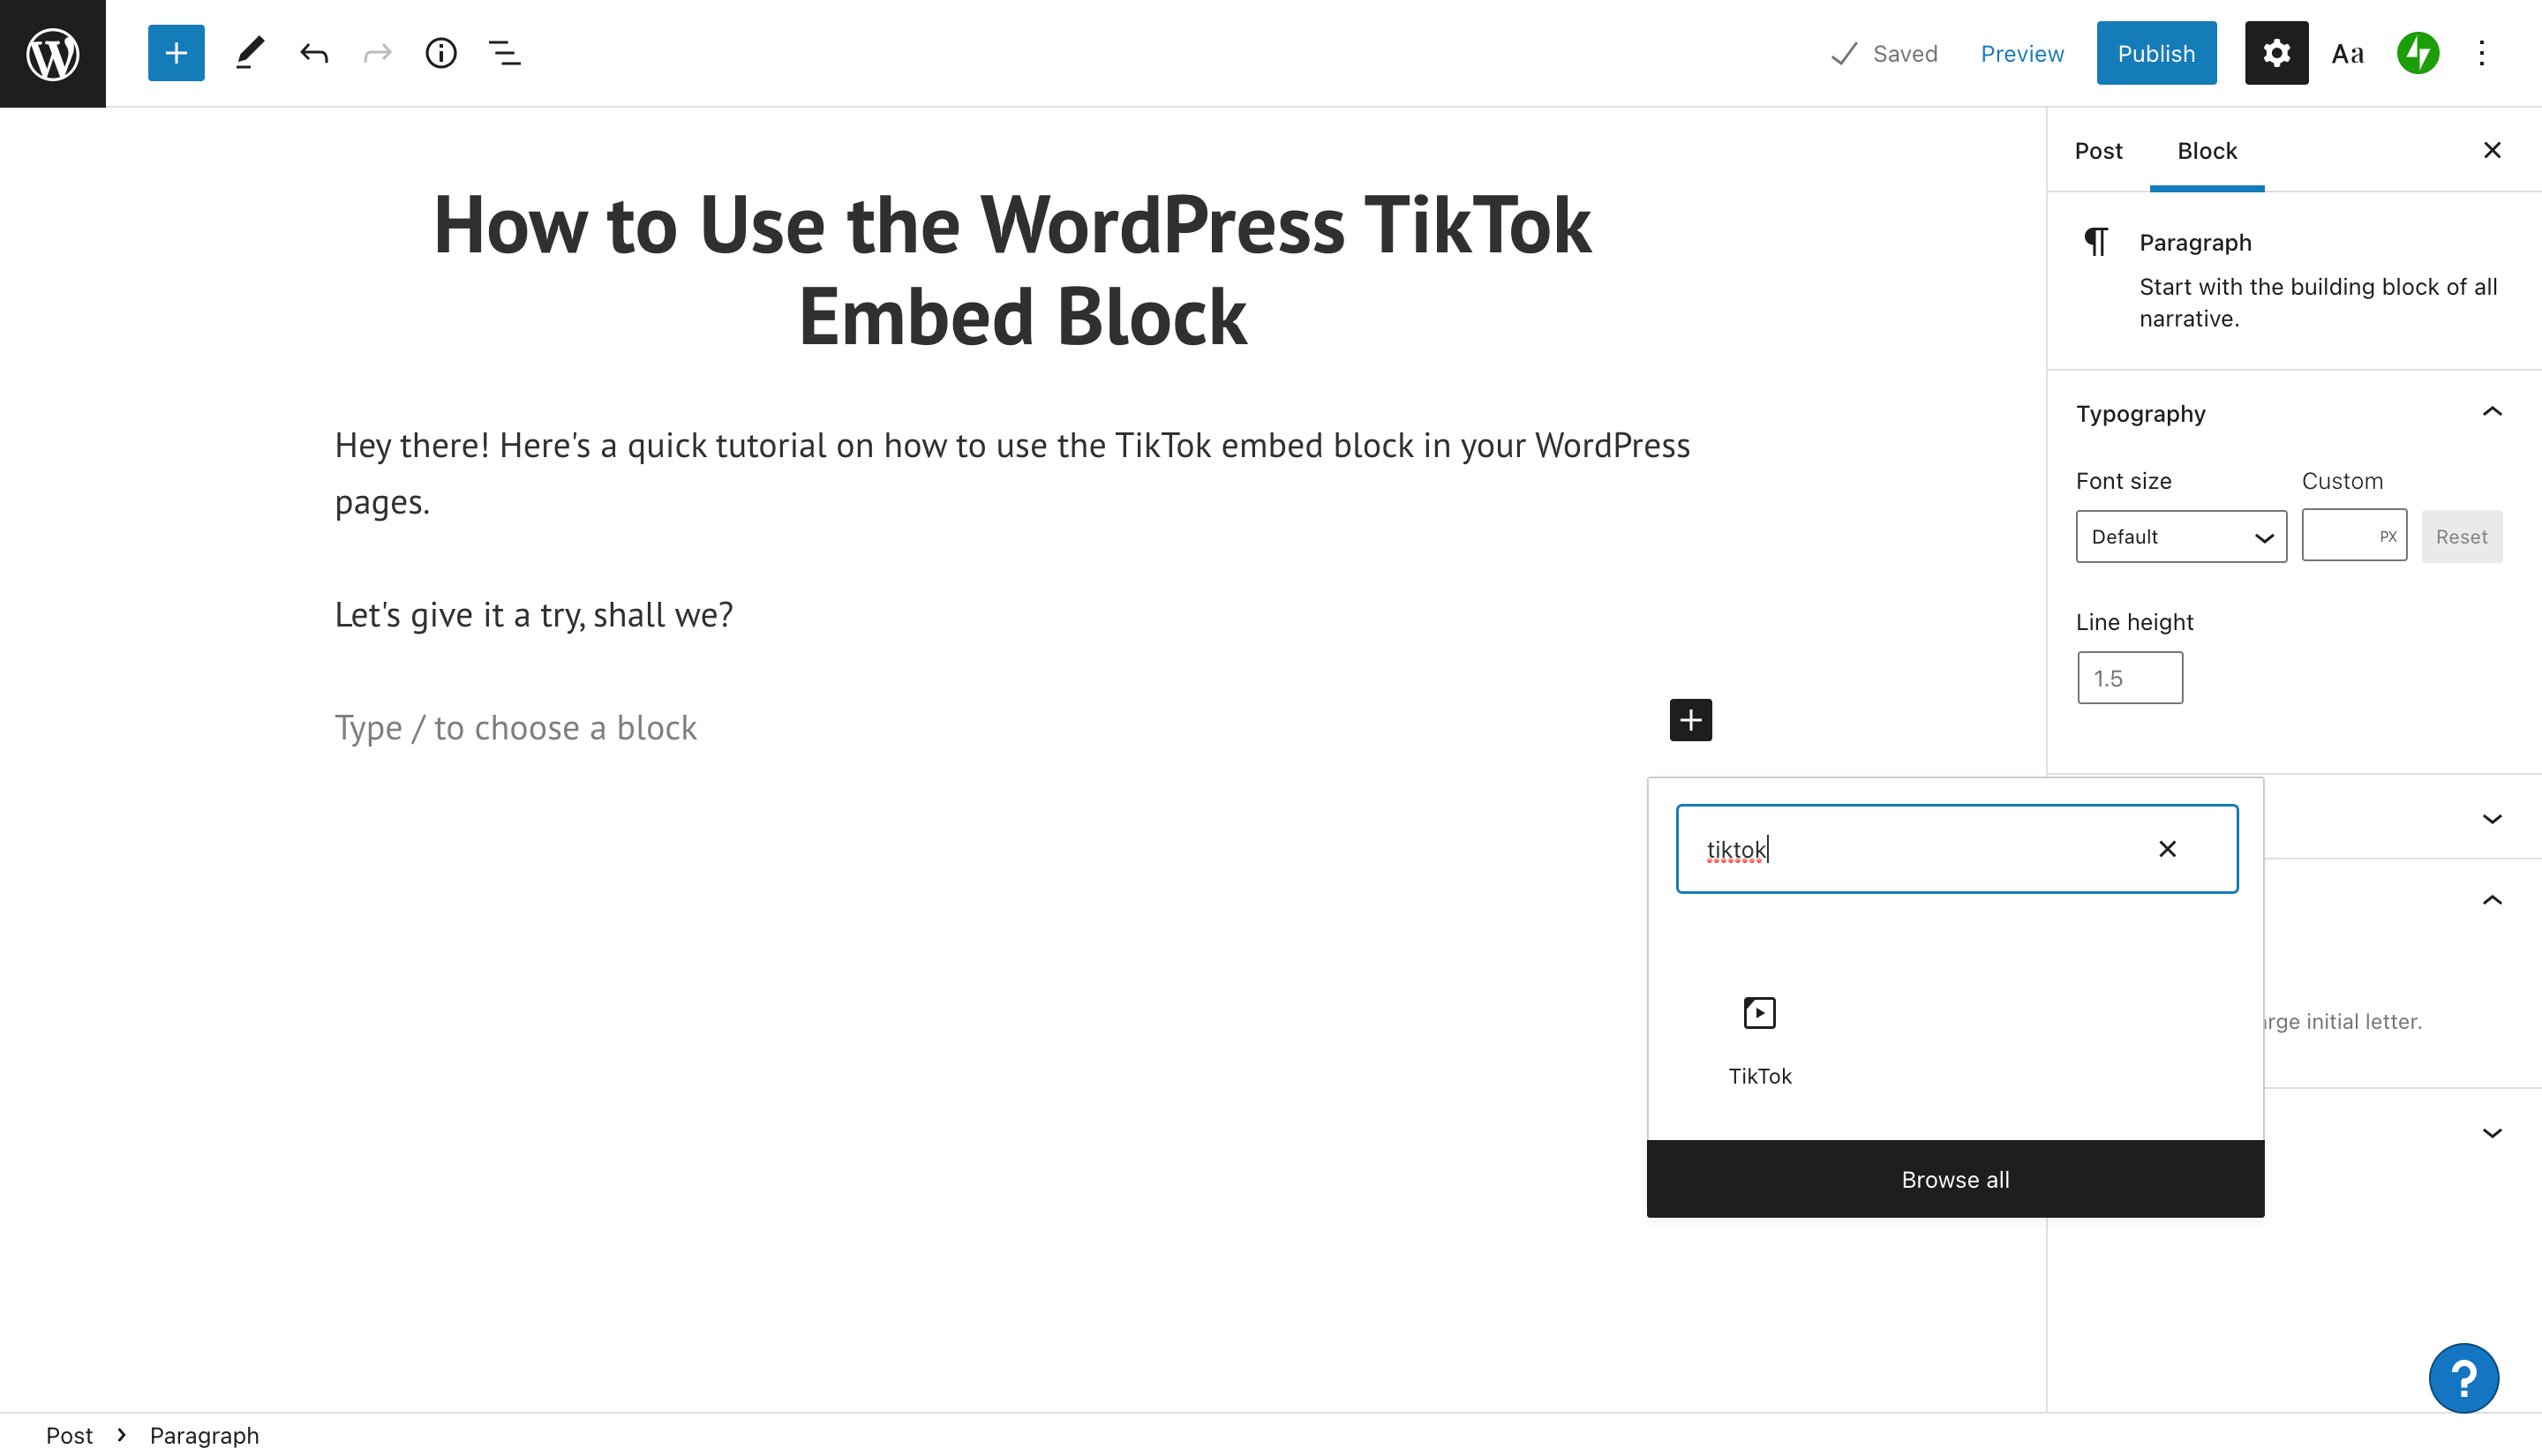The height and width of the screenshot is (1456, 2542).
Task: Clear the tiktok search text
Action: [2167, 849]
